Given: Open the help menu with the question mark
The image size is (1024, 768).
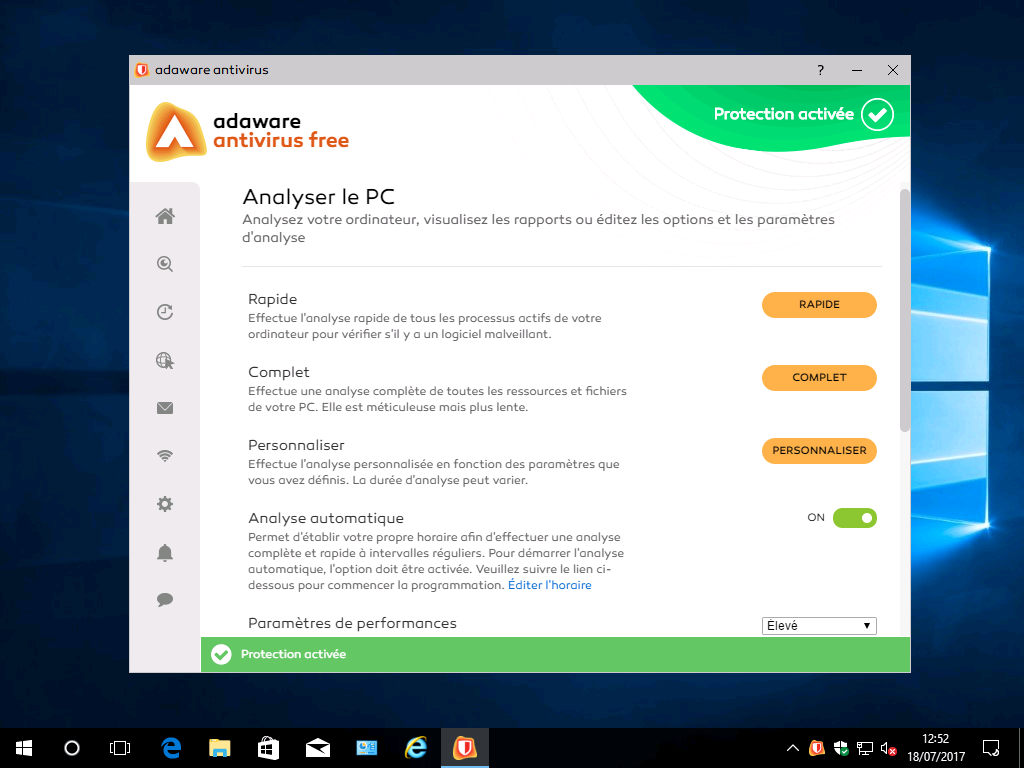Looking at the screenshot, I should 820,70.
